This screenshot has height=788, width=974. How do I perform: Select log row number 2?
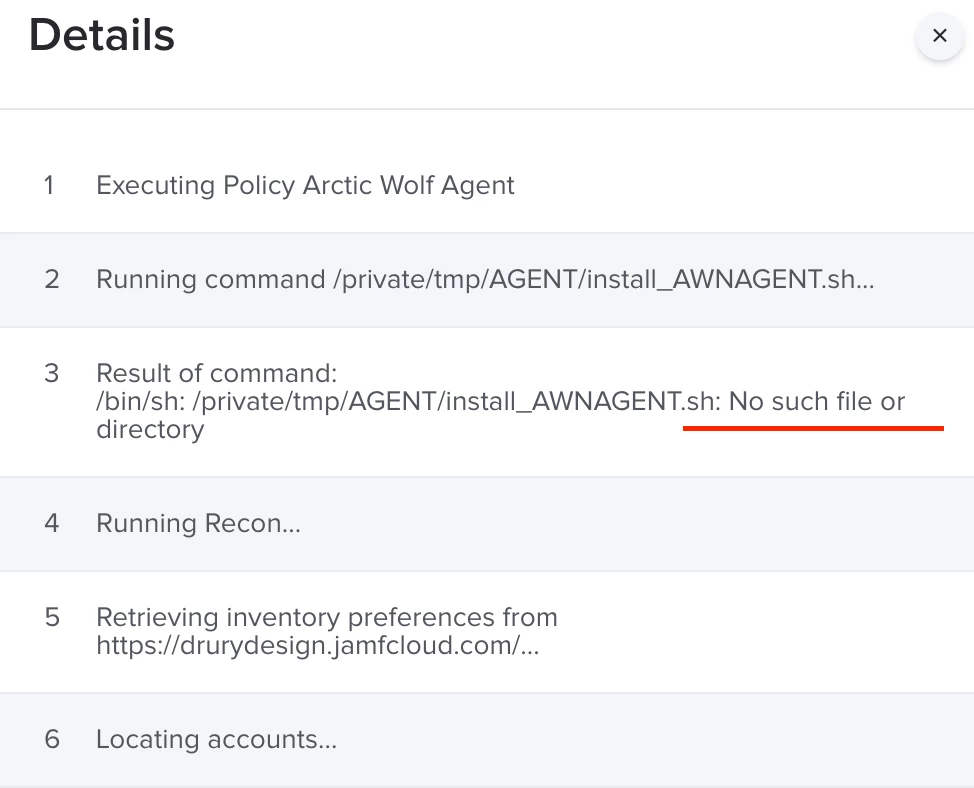52,279
